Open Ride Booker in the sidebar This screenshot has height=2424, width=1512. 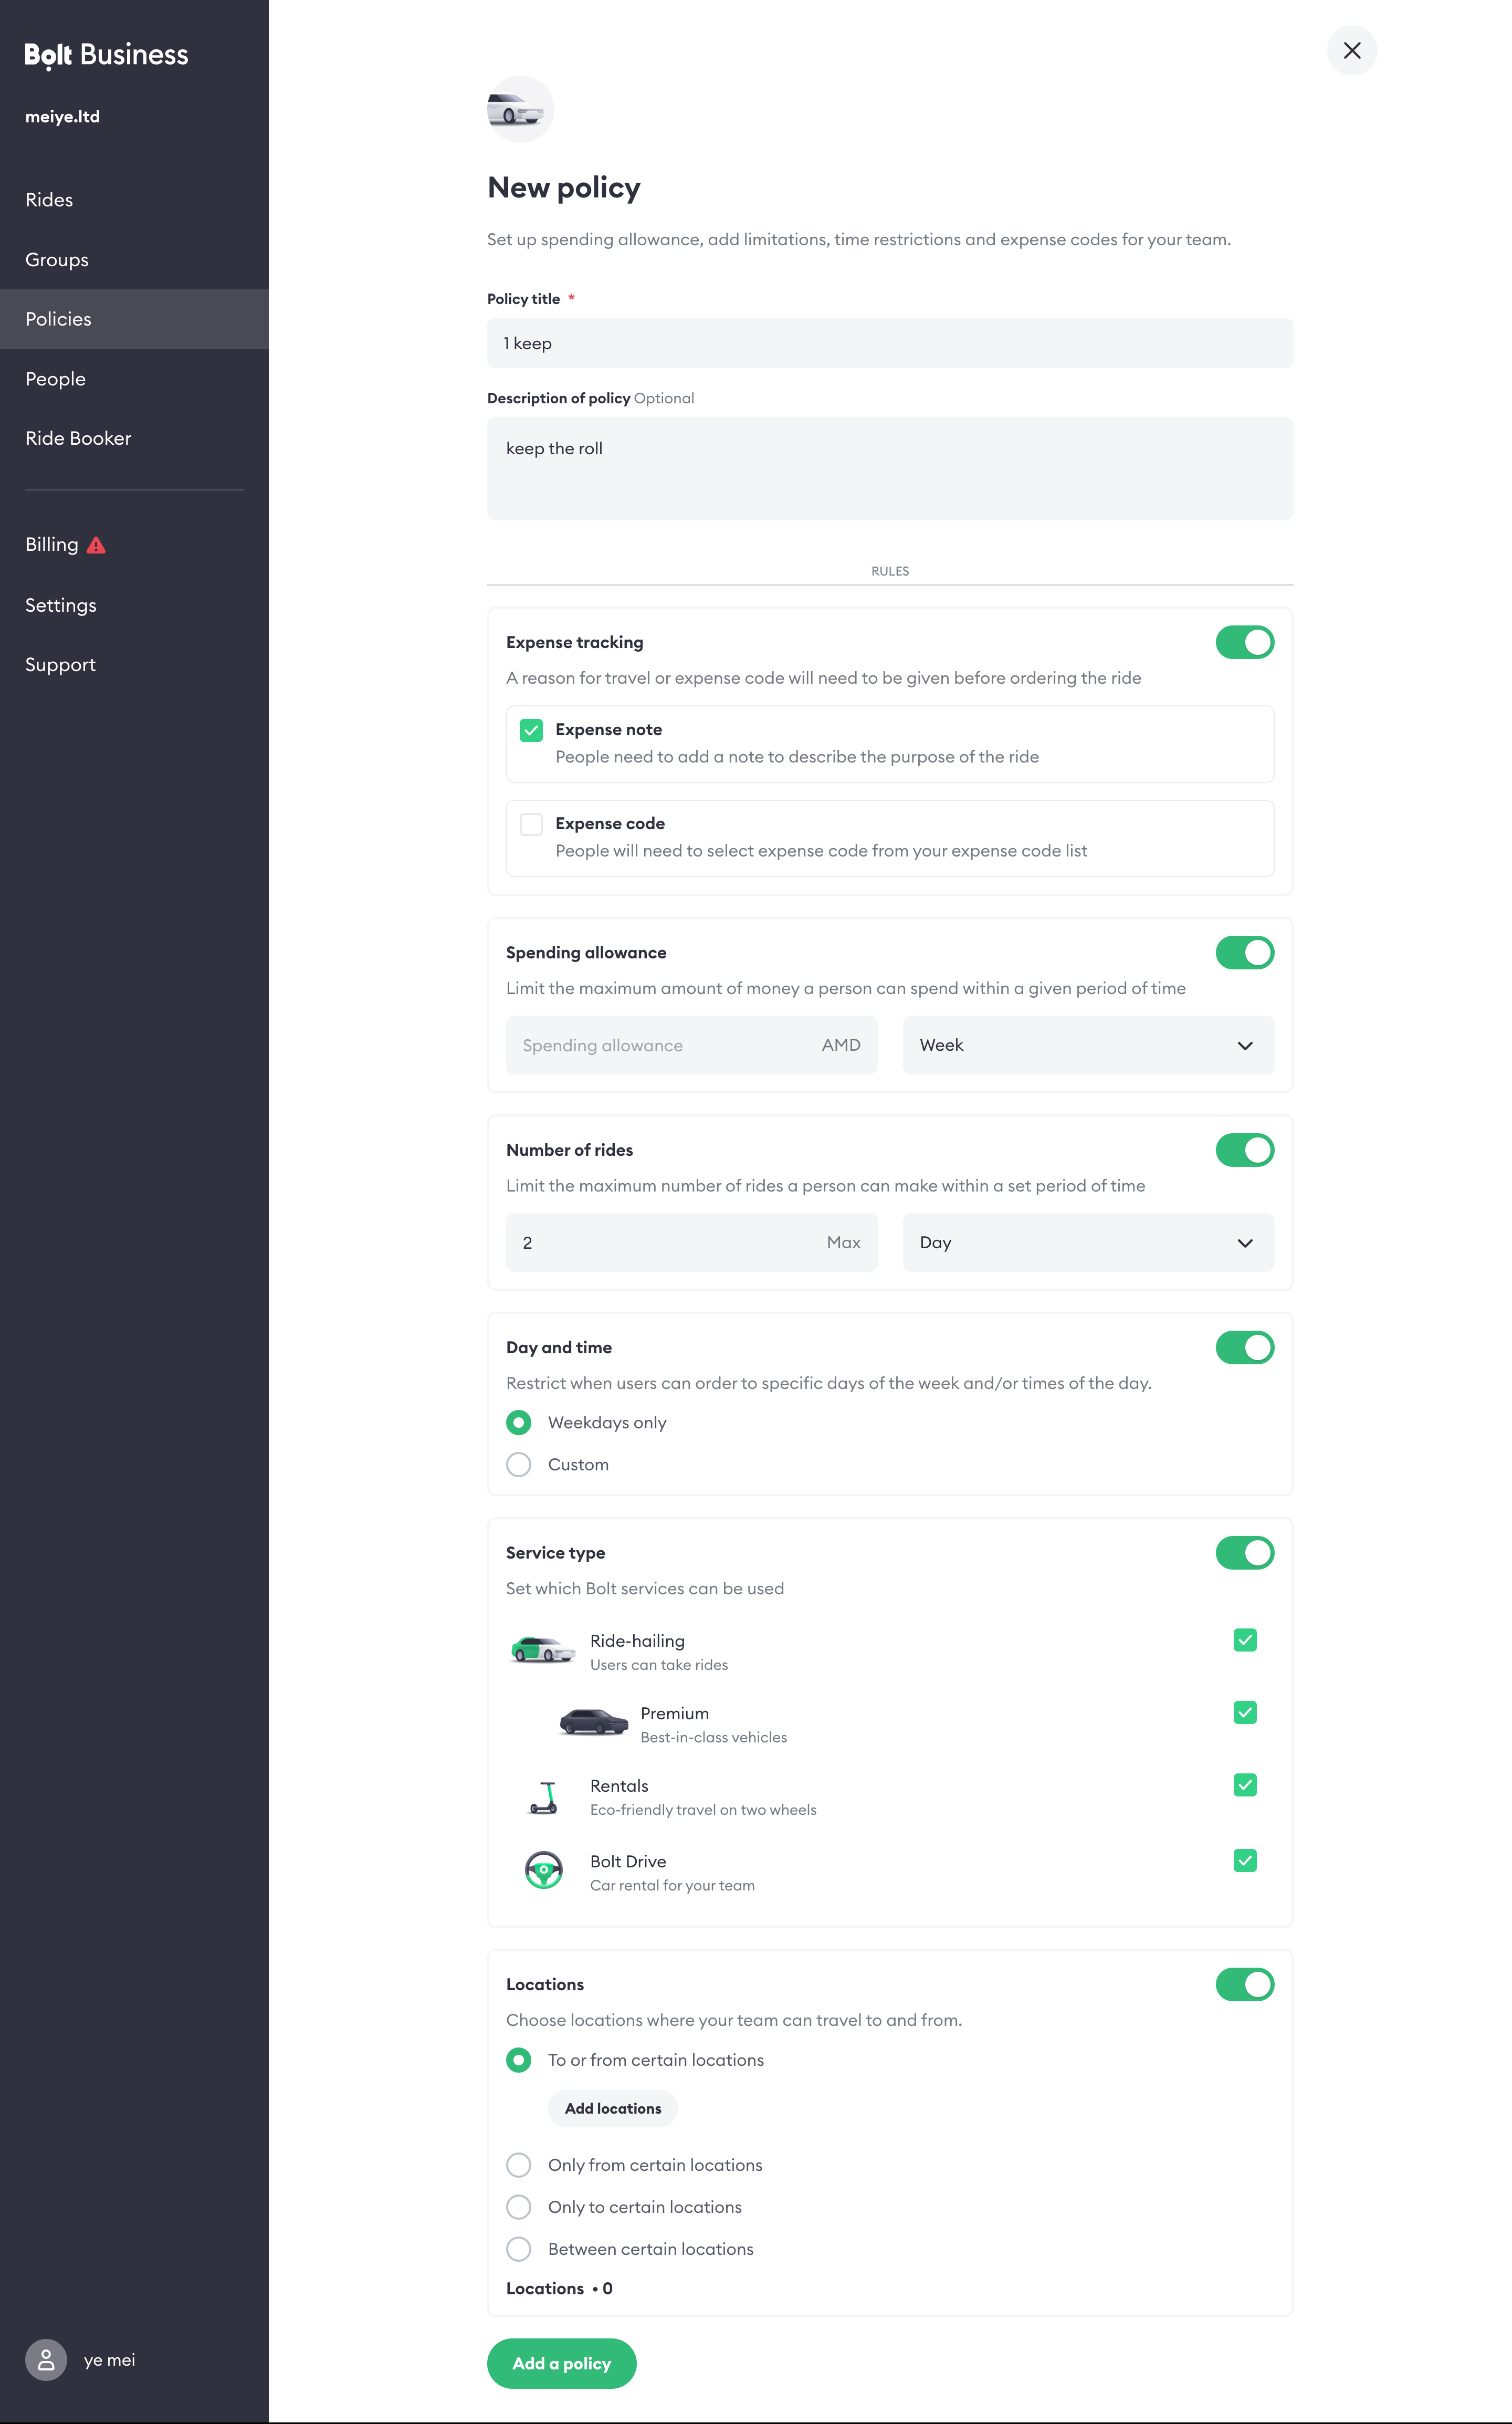134,438
